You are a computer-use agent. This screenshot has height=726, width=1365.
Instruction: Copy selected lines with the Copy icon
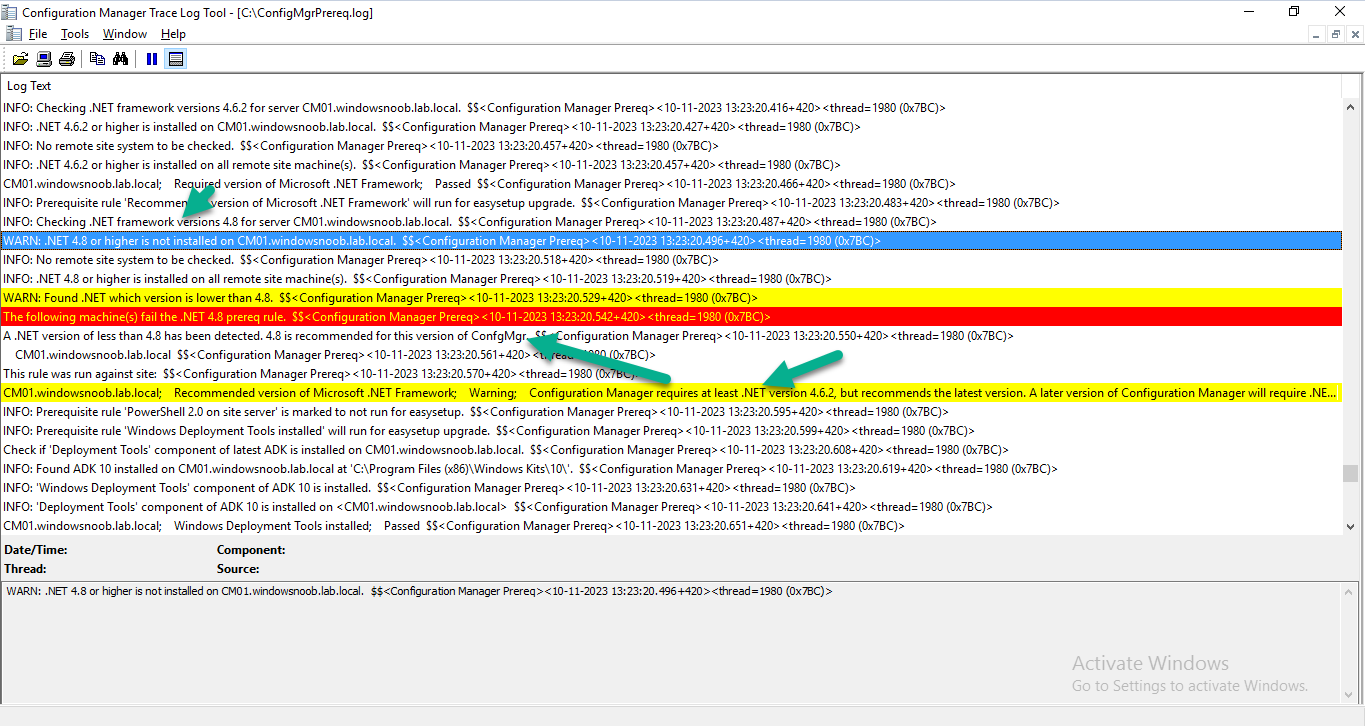(97, 59)
